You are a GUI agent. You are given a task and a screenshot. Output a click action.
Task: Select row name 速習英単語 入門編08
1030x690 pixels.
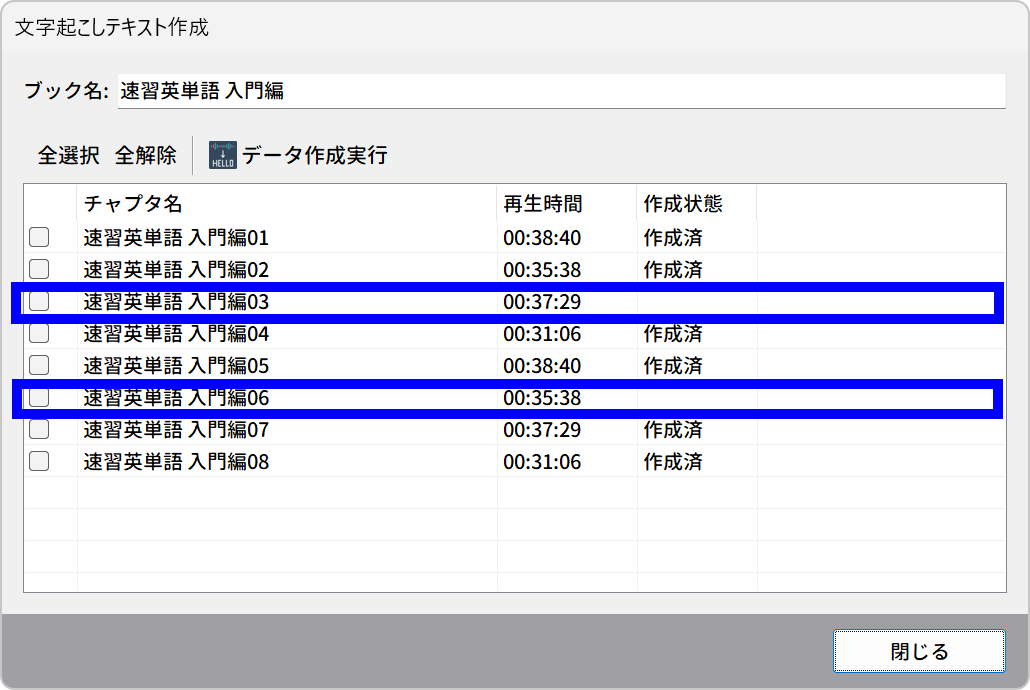pos(176,462)
